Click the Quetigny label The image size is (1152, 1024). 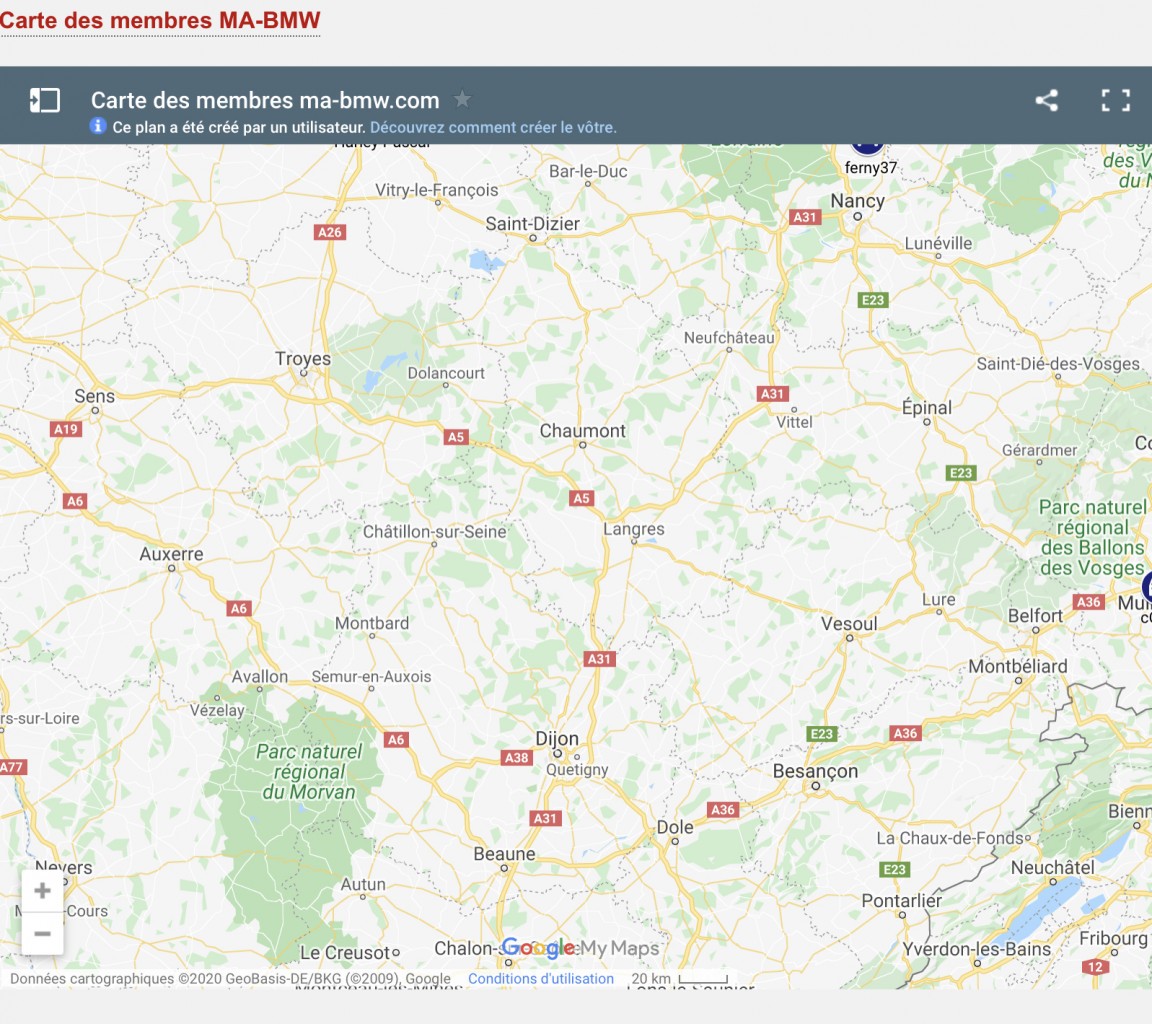(577, 770)
